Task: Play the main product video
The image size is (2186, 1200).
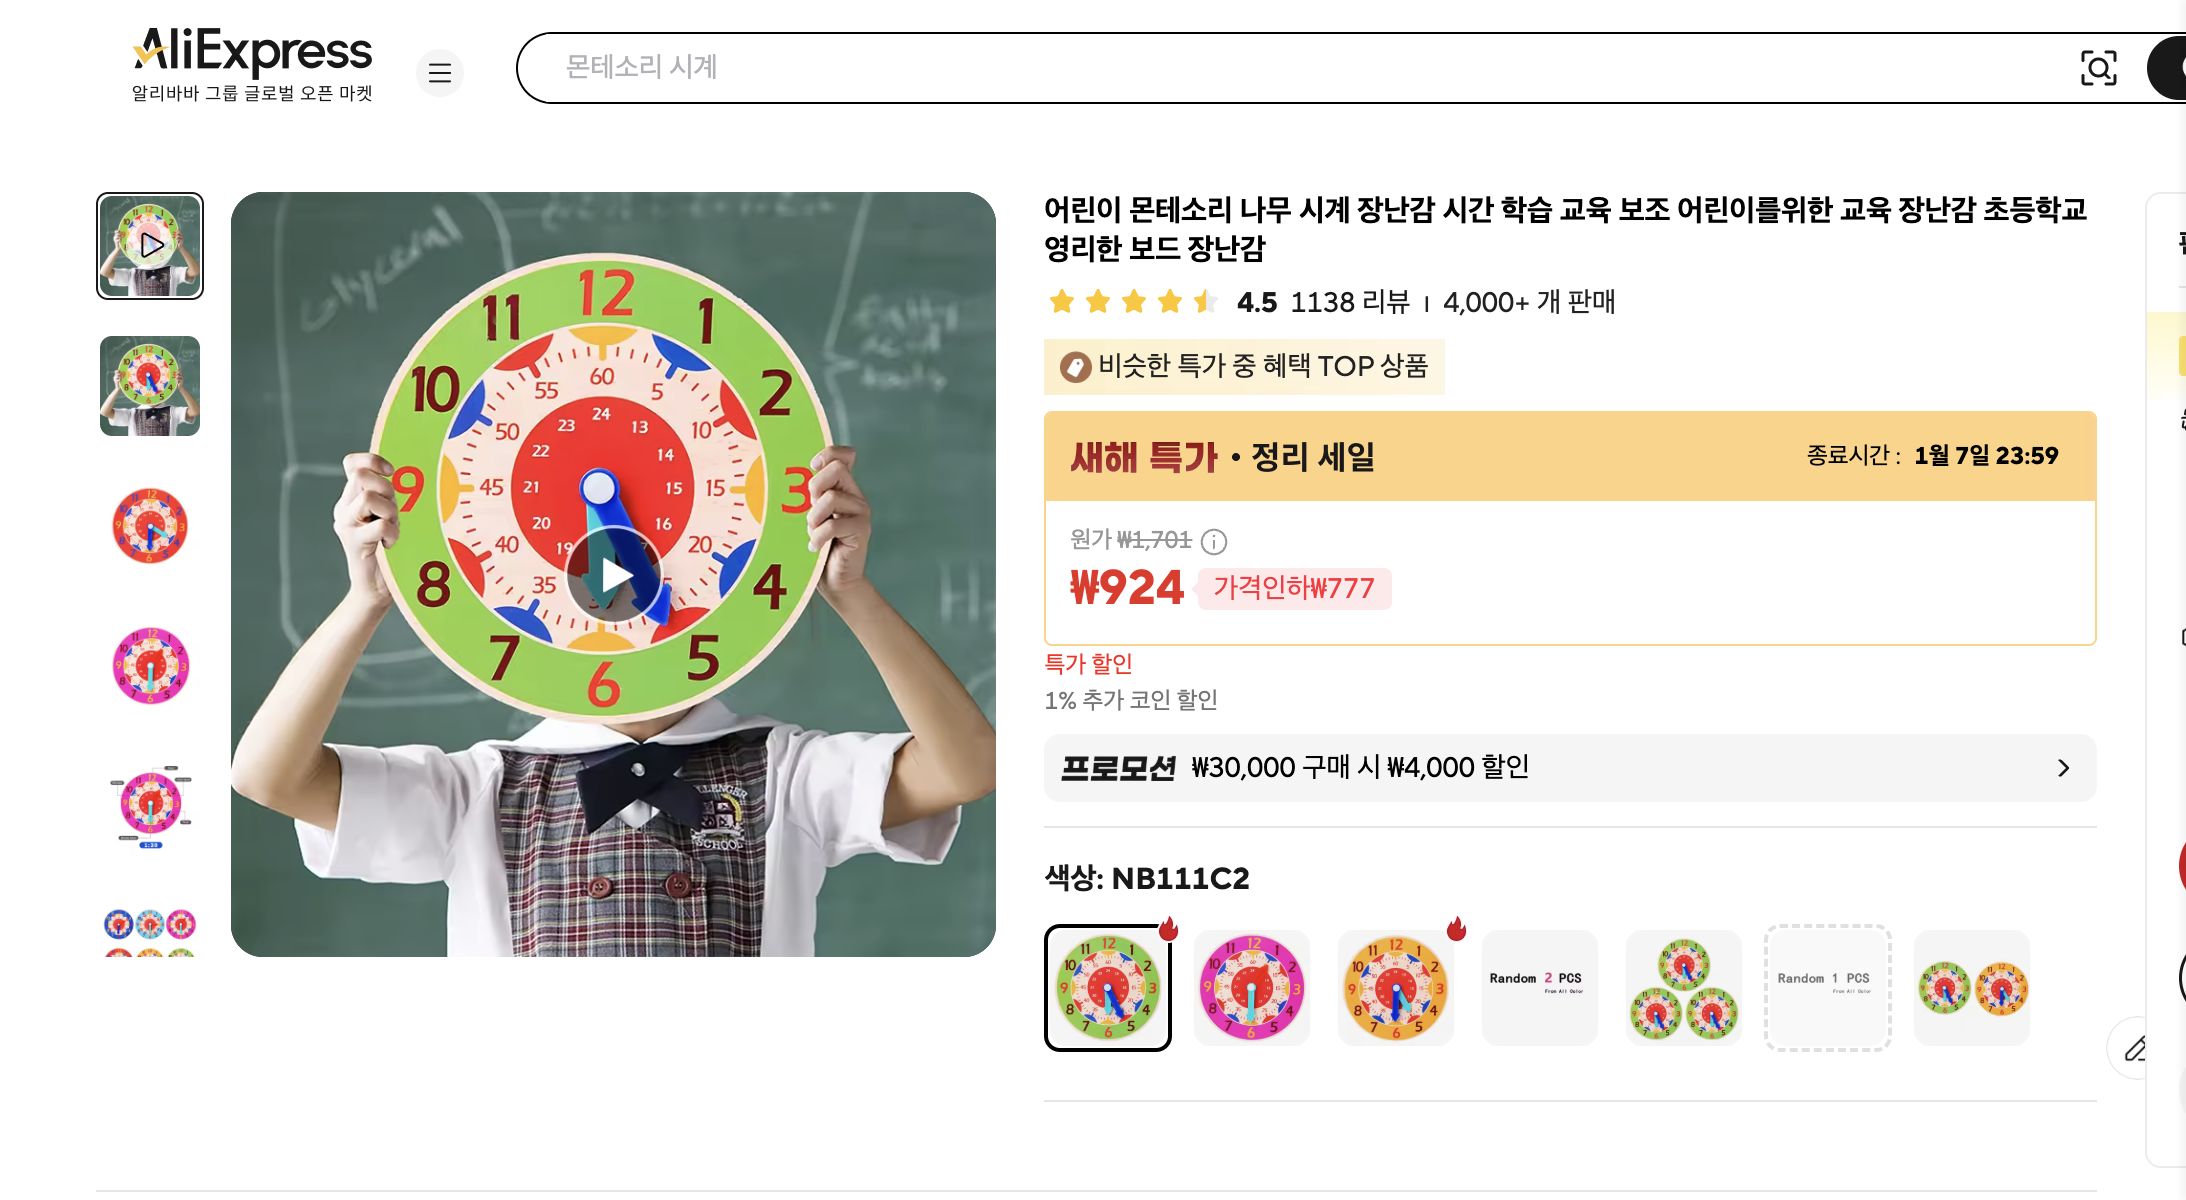Action: [614, 573]
